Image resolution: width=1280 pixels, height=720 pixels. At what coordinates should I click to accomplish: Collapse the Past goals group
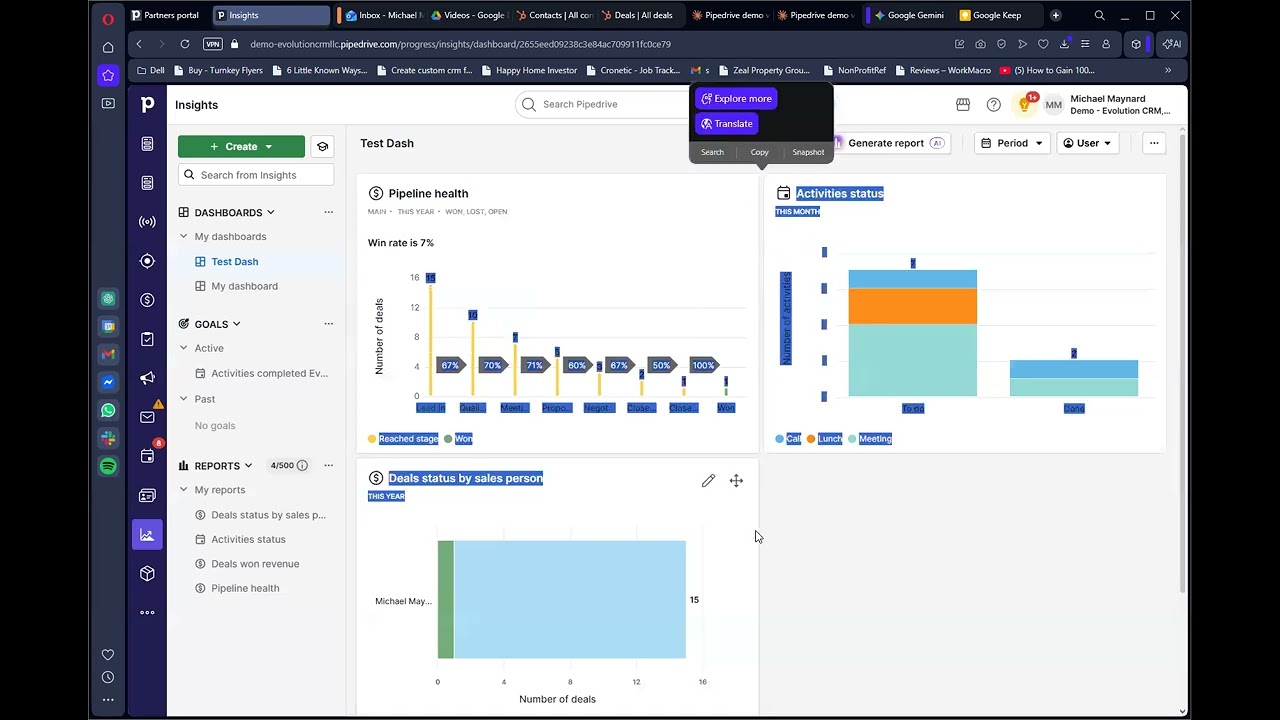pos(183,399)
